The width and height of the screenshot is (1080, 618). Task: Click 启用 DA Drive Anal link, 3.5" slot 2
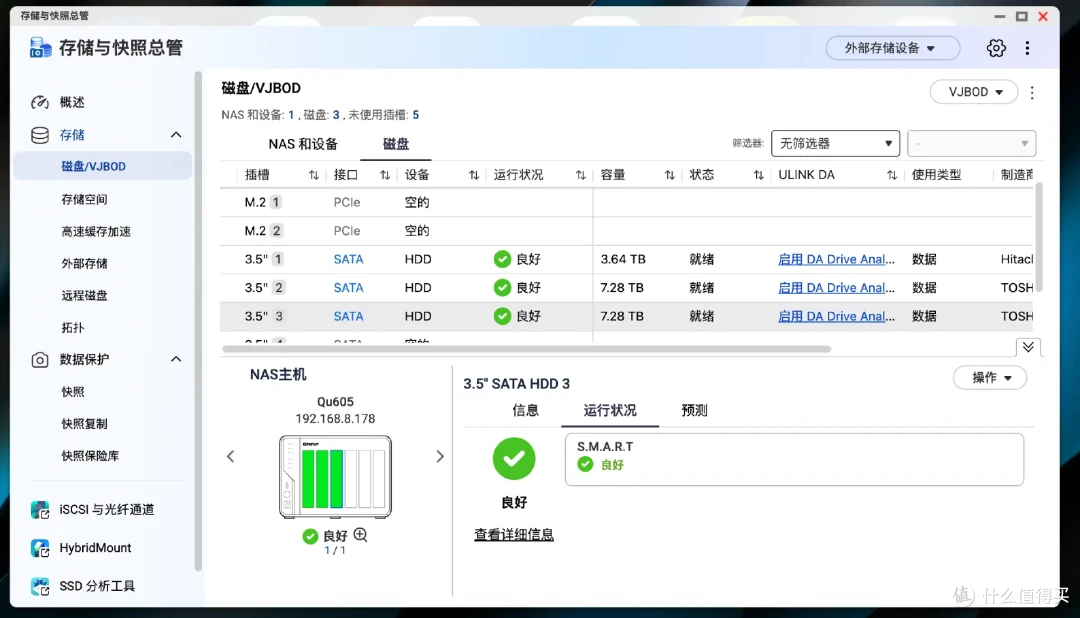[x=836, y=288]
